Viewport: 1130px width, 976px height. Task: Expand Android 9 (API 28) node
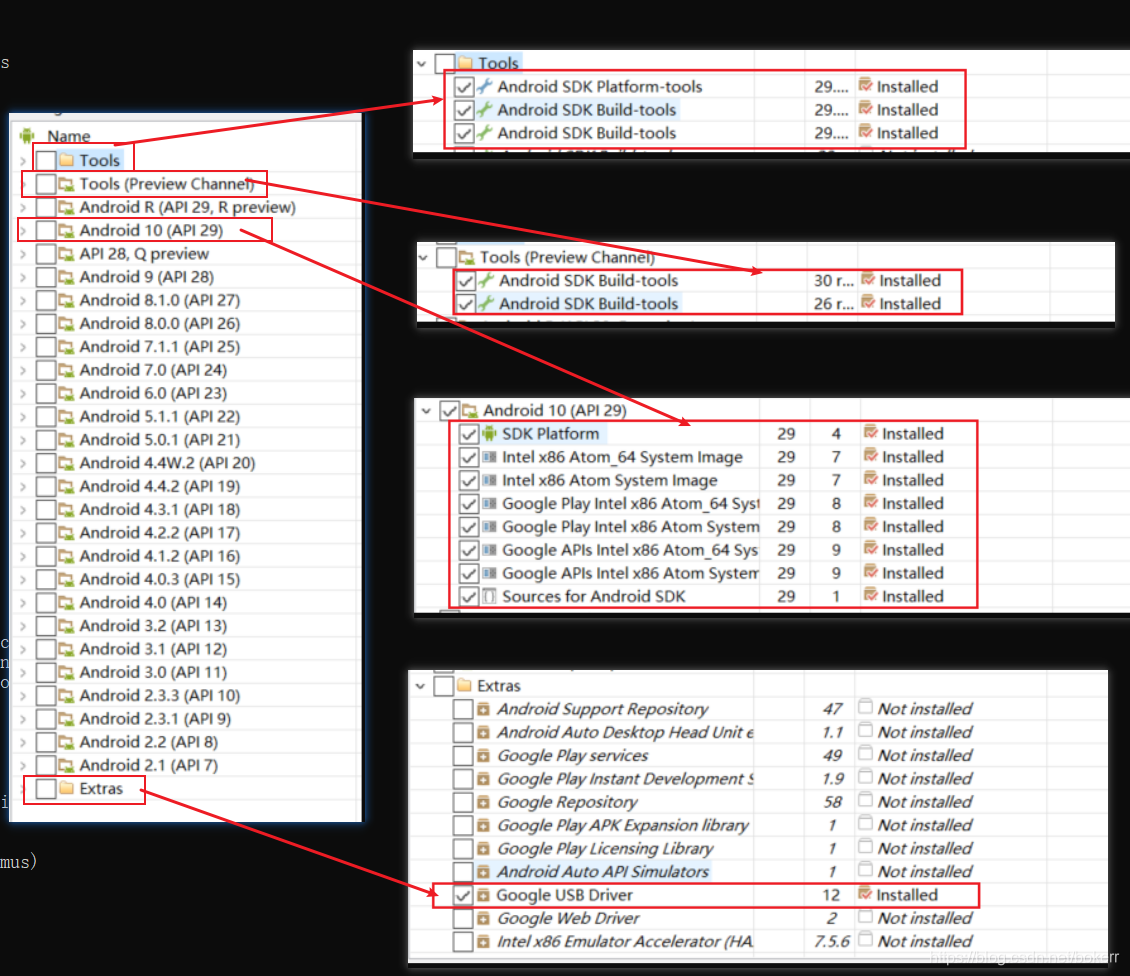(x=23, y=278)
